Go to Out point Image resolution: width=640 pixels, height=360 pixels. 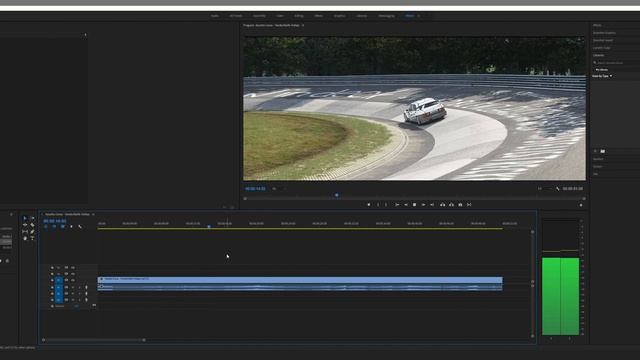pyautogui.click(x=432, y=204)
